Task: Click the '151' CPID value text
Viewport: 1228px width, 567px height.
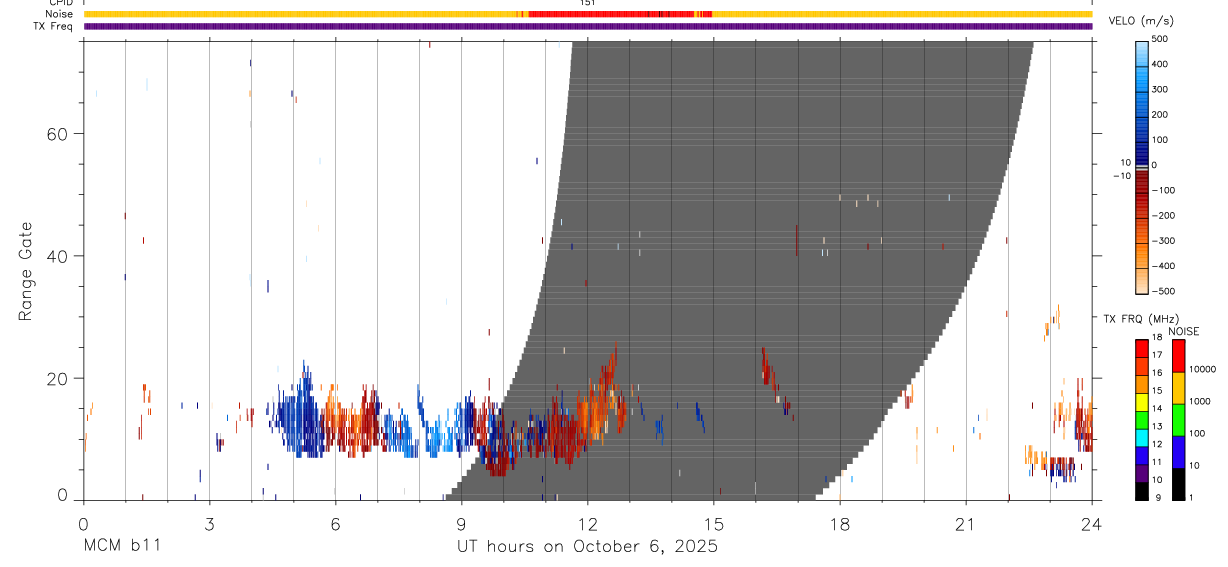Action: [588, 3]
